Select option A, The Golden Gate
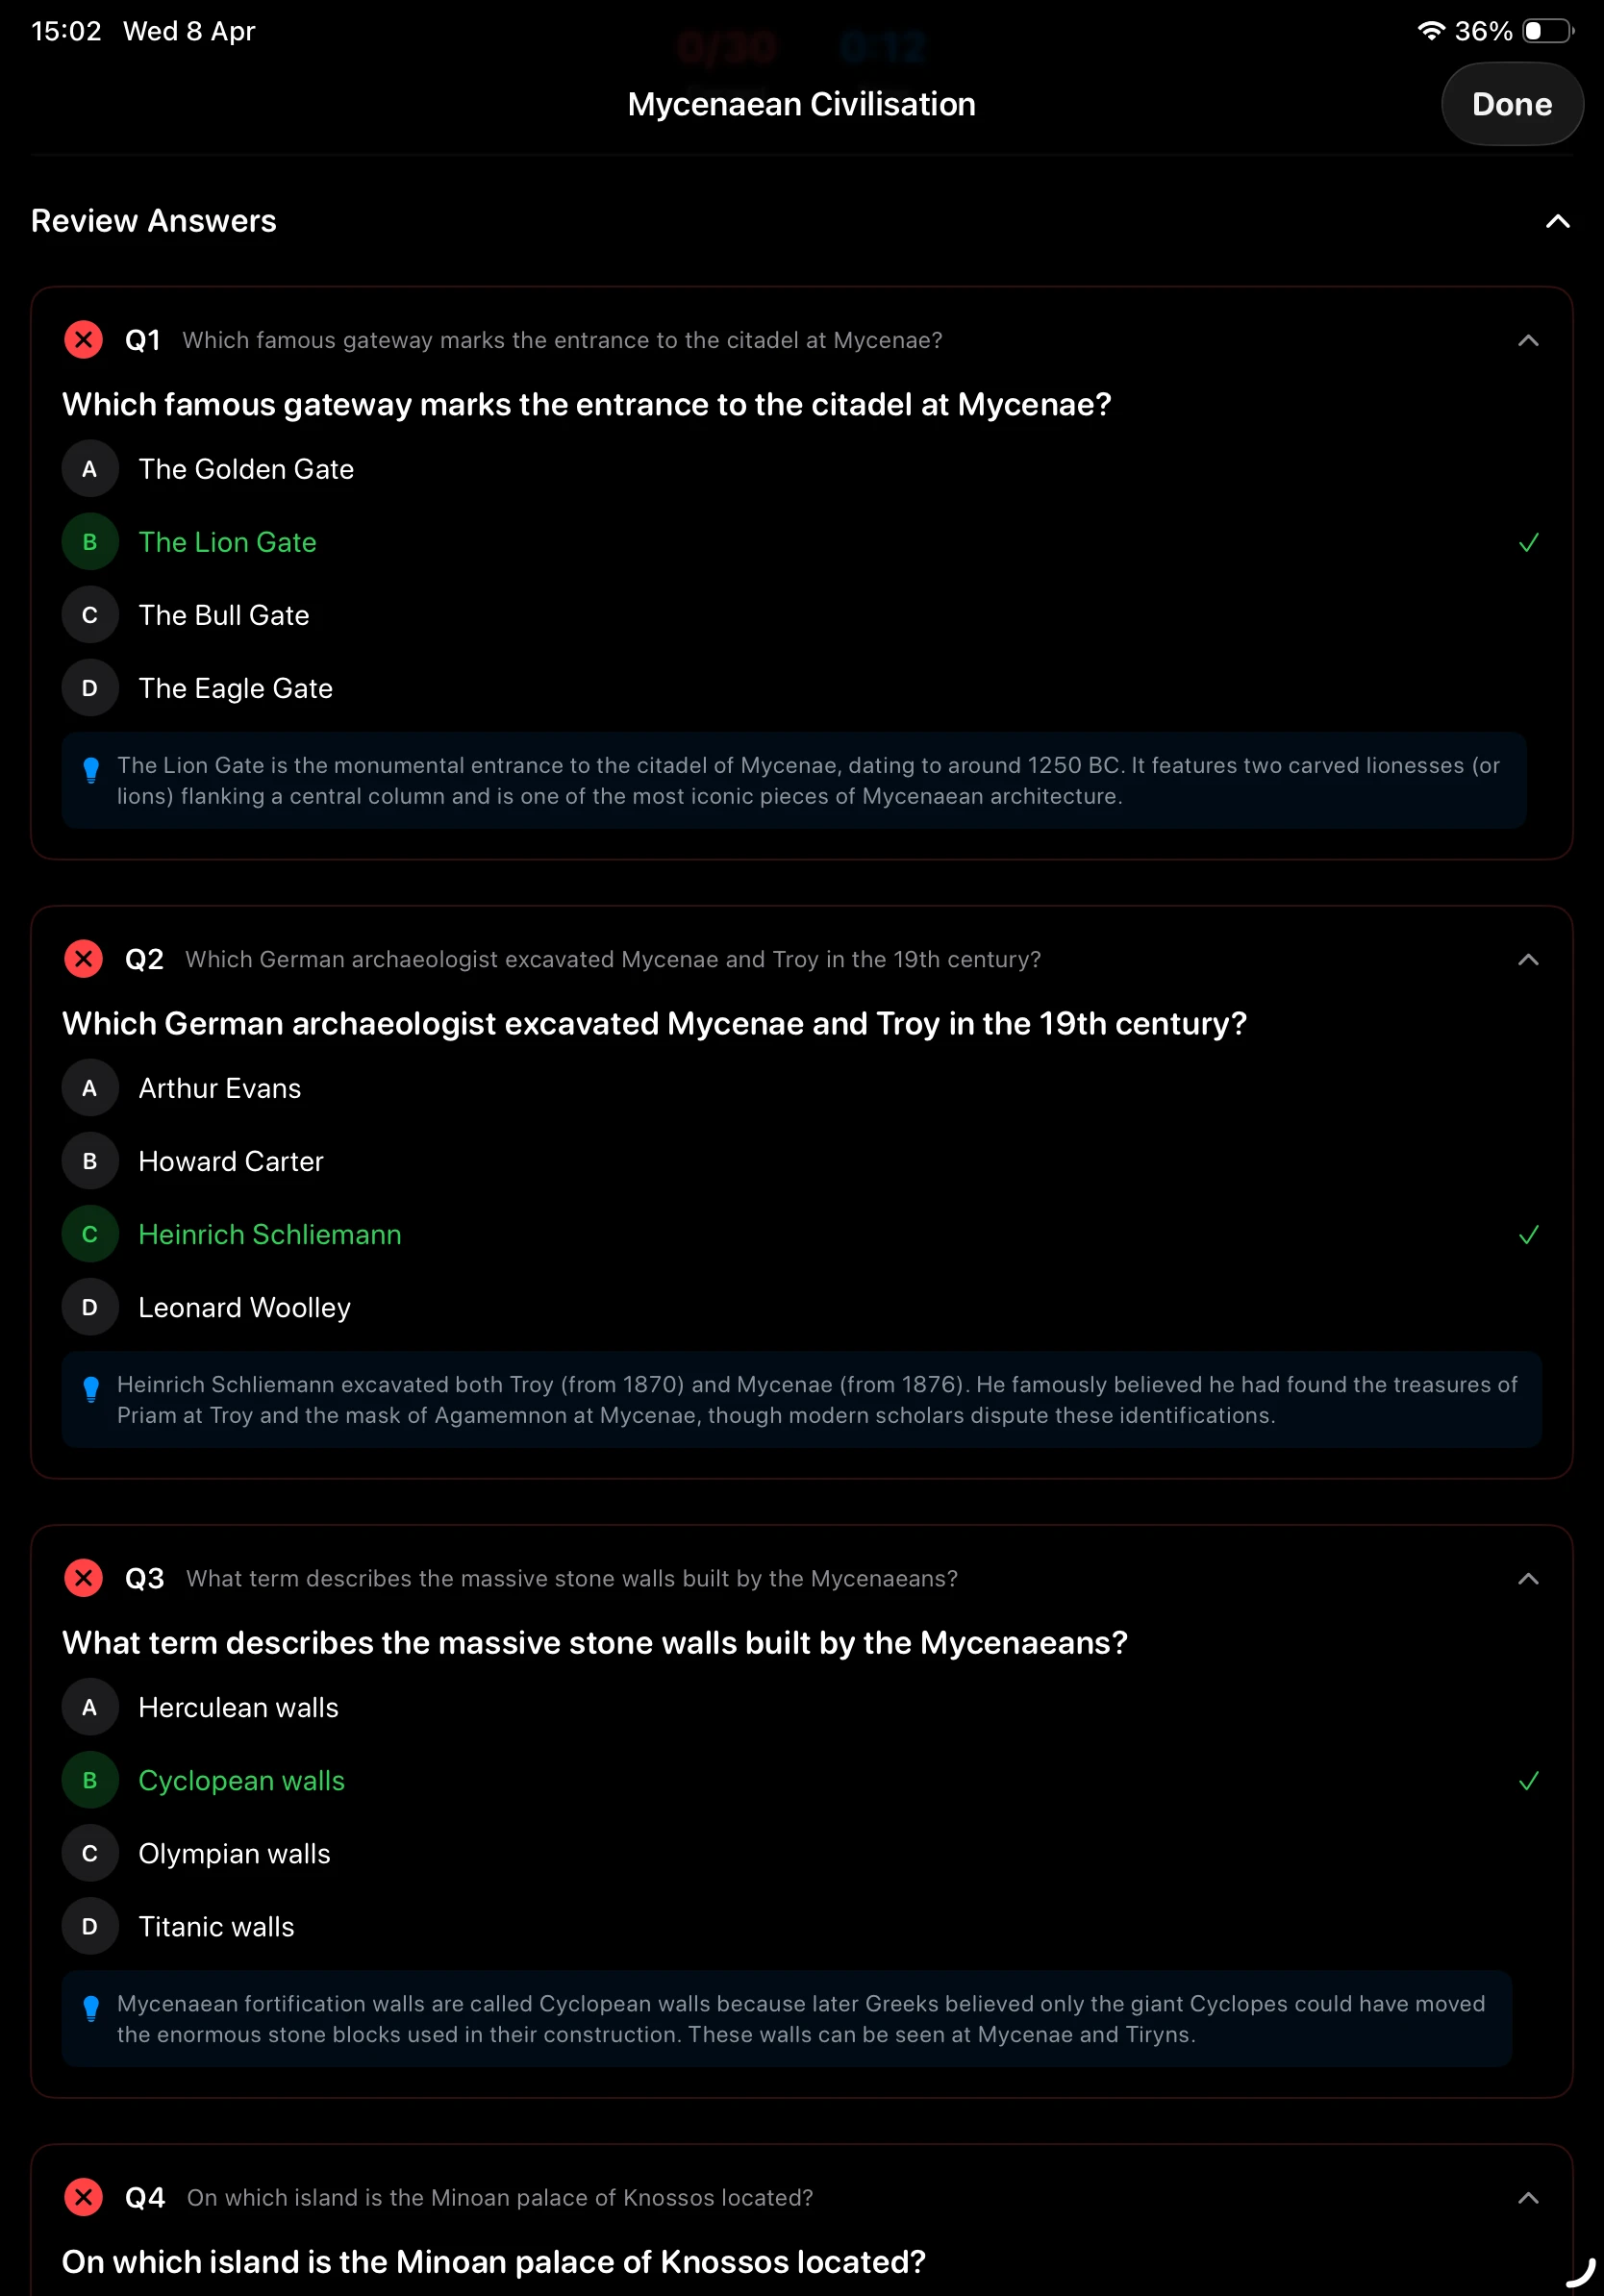Viewport: 1604px width, 2296px height. [247, 469]
